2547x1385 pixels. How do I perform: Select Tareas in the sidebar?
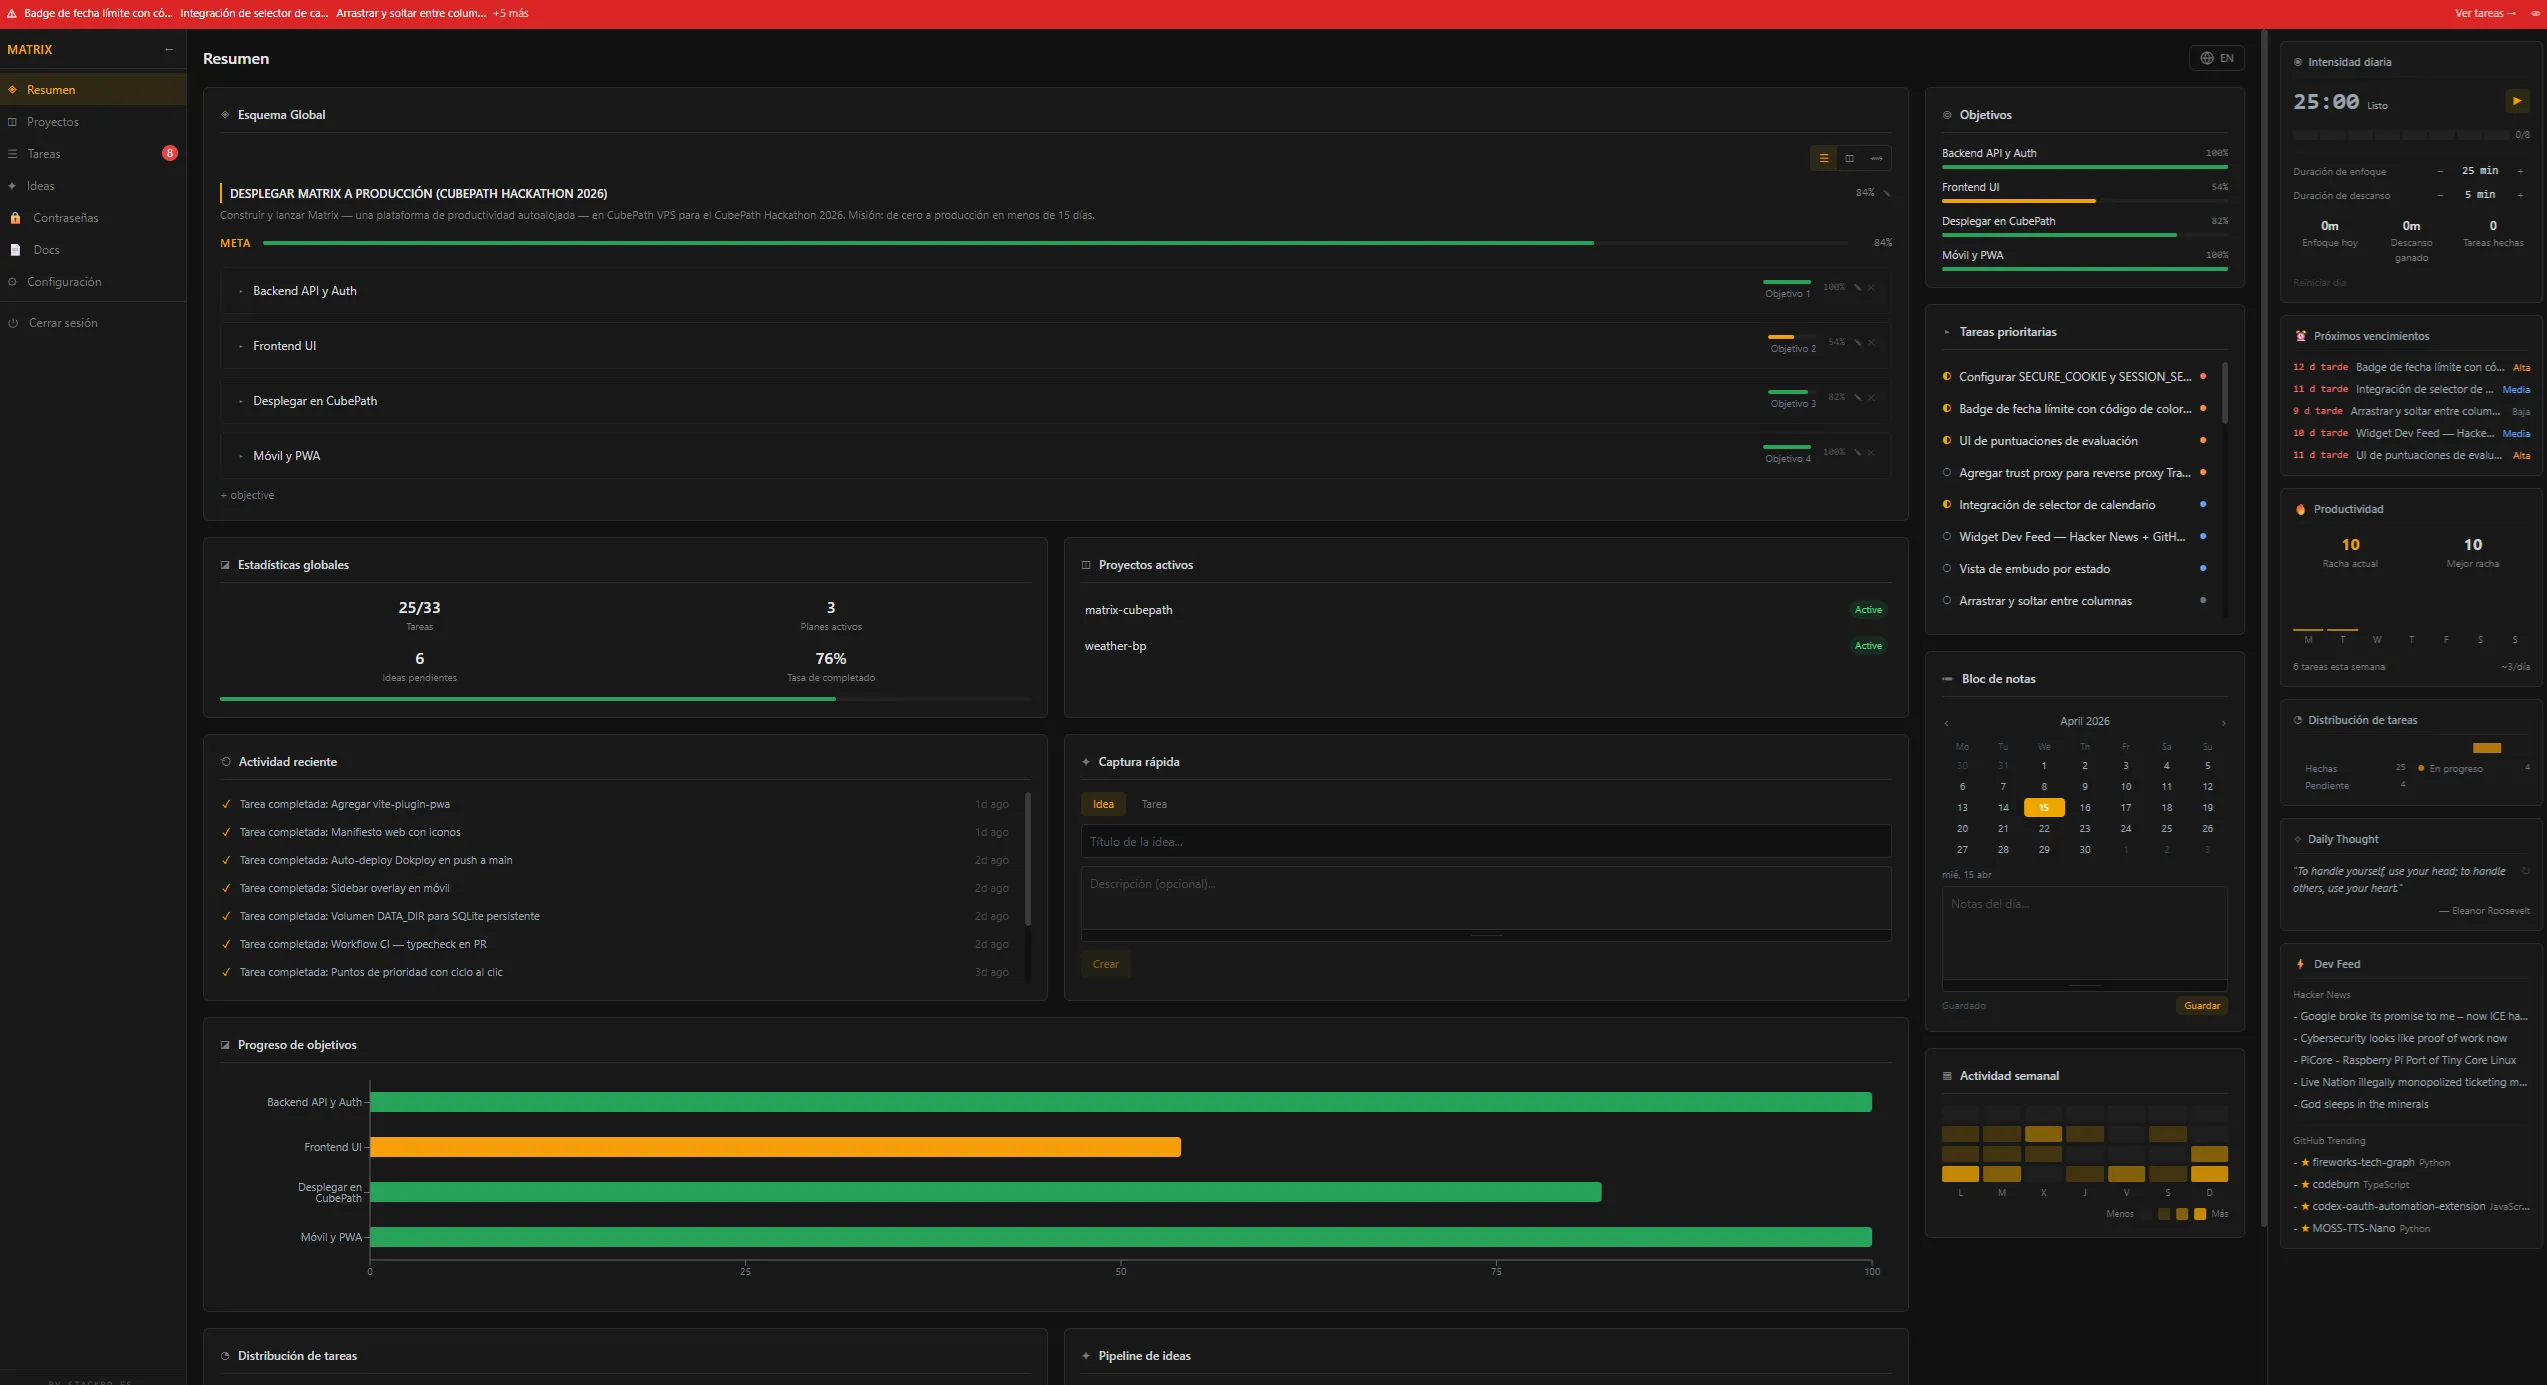click(x=44, y=153)
